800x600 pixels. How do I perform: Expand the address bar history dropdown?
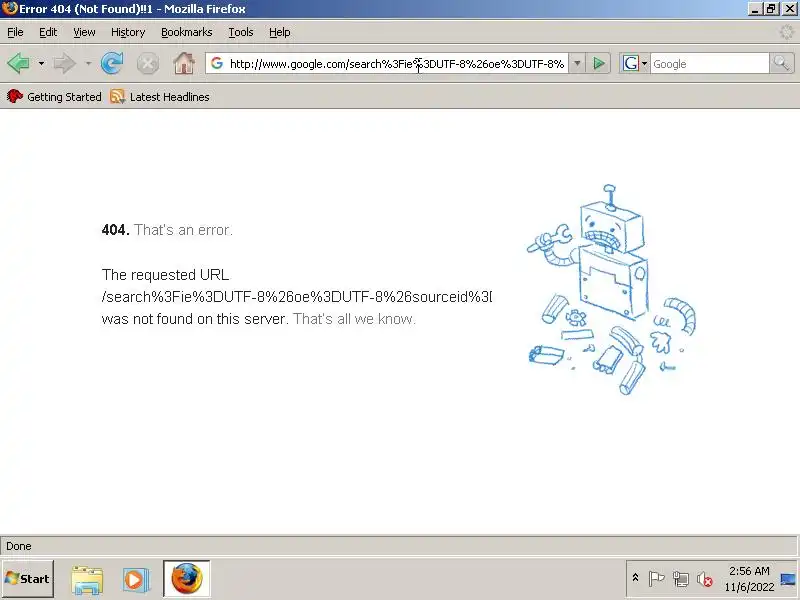[577, 64]
